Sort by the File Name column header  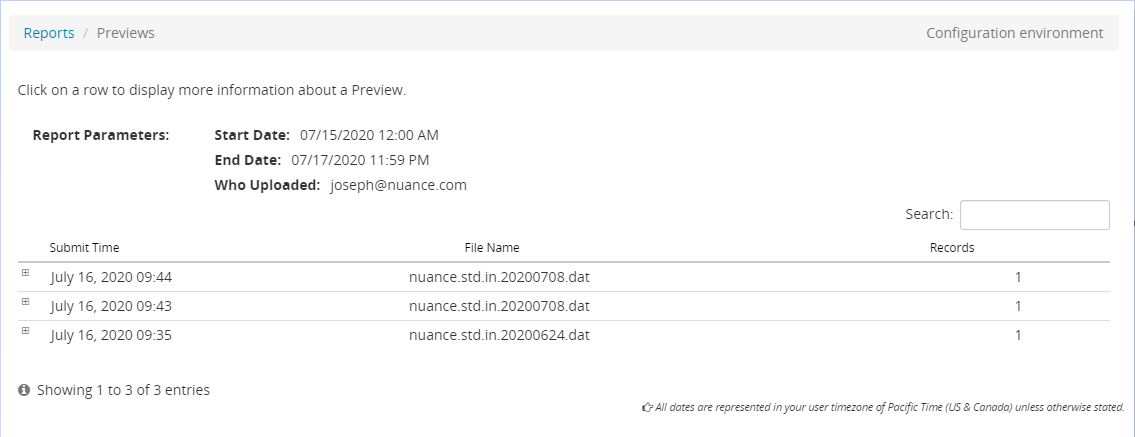coord(491,248)
